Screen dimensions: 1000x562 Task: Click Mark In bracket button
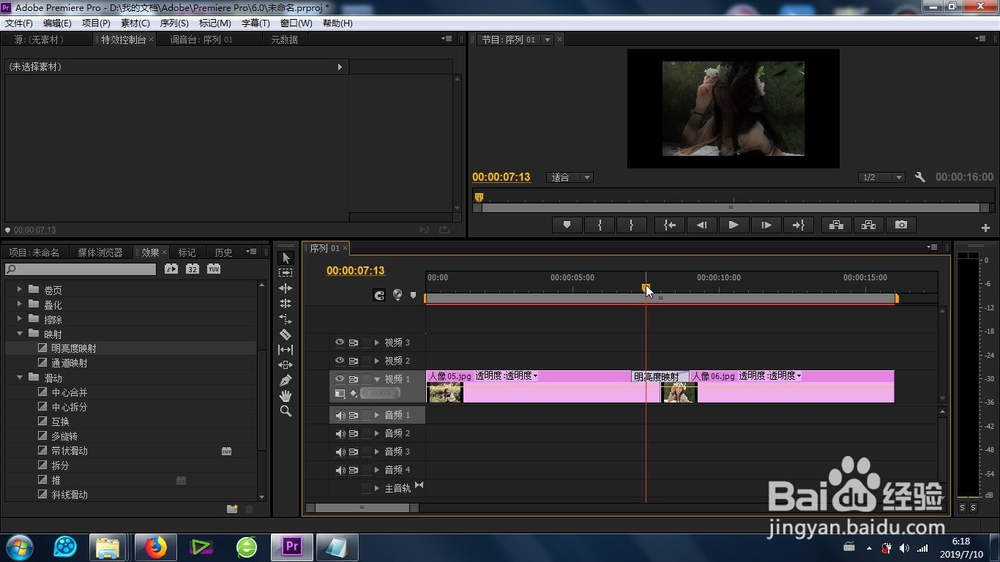pyautogui.click(x=599, y=225)
